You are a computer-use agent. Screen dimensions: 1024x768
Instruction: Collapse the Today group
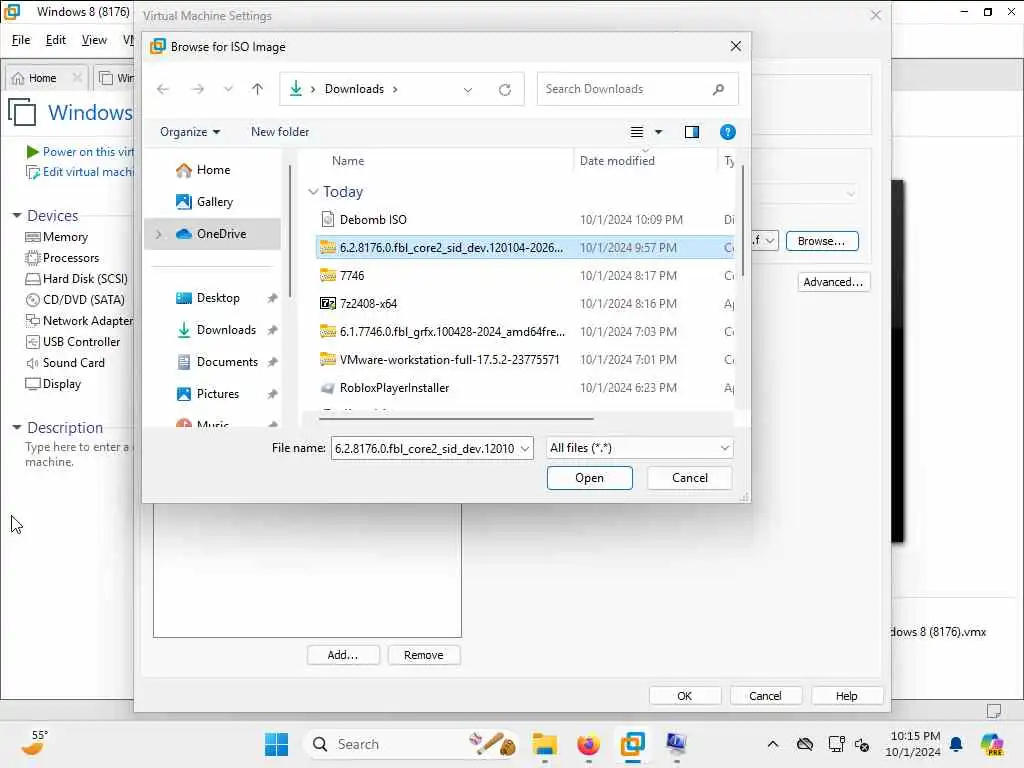click(x=313, y=191)
